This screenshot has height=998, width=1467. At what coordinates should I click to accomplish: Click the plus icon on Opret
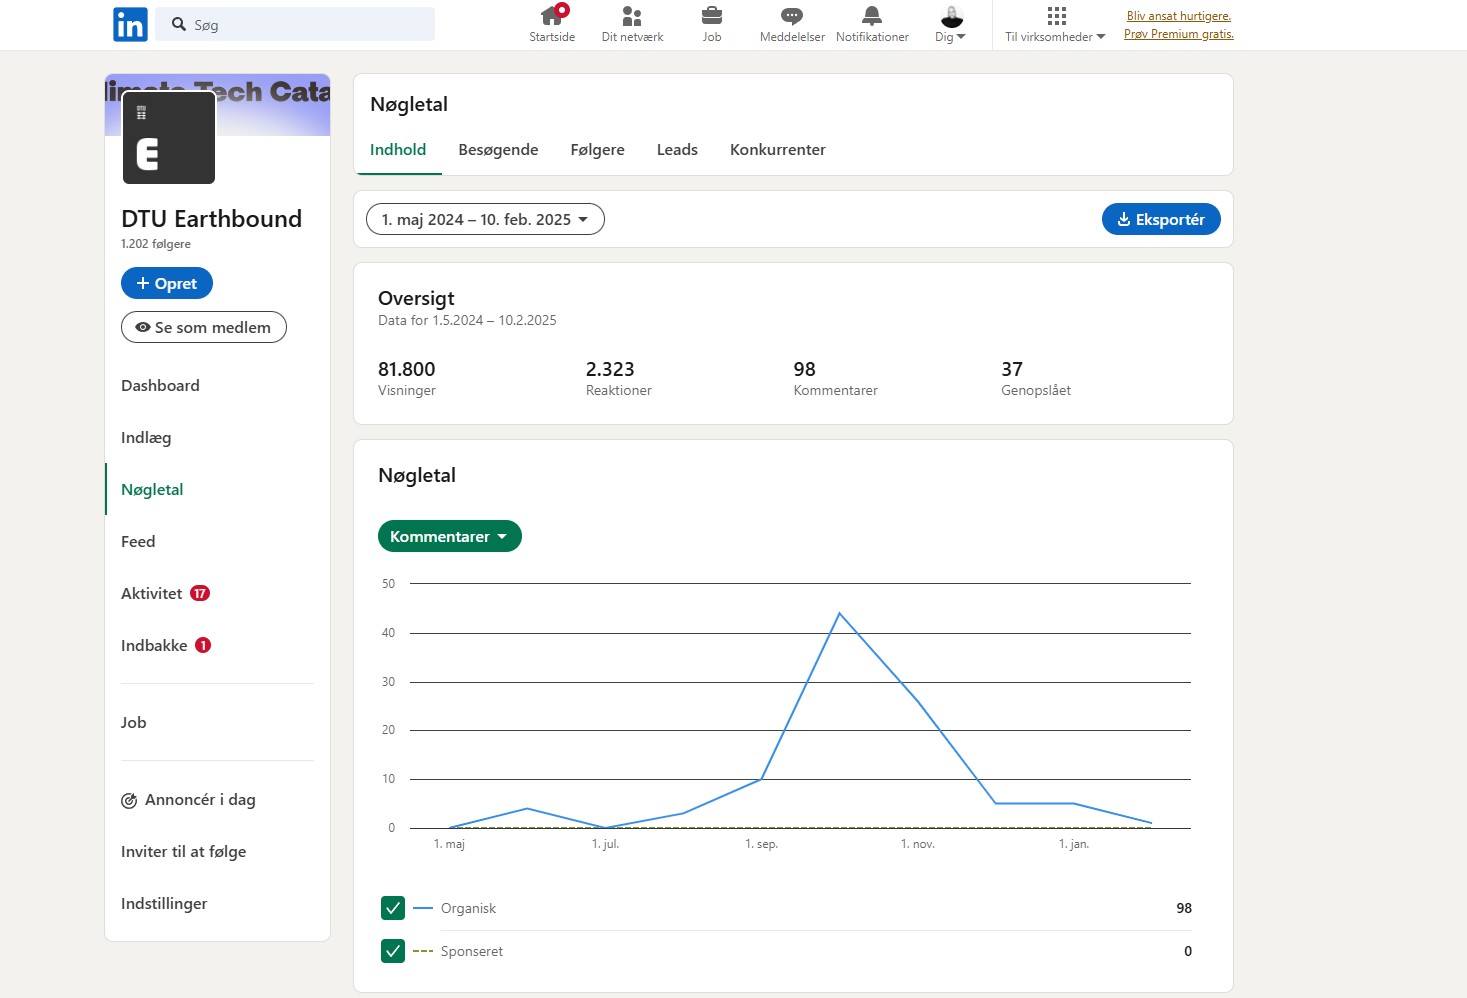pos(143,283)
